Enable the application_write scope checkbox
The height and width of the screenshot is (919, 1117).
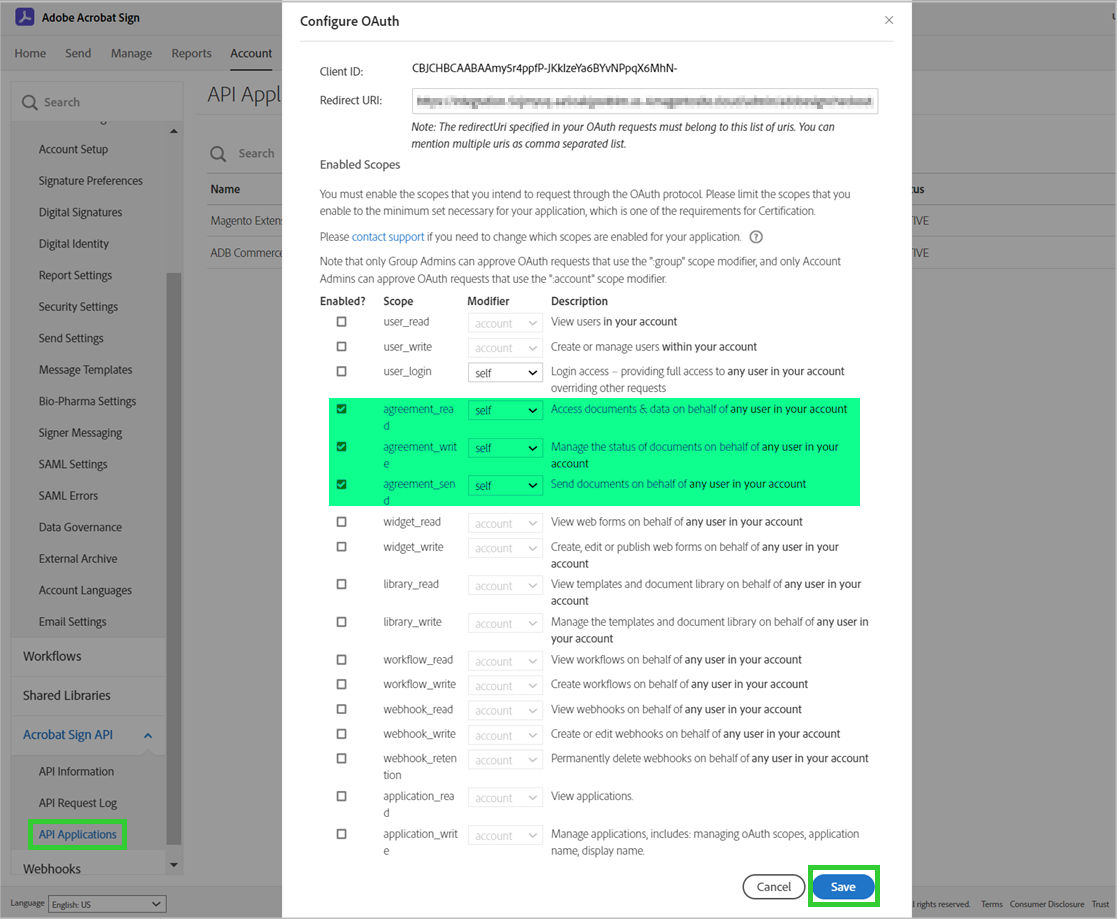[x=341, y=834]
